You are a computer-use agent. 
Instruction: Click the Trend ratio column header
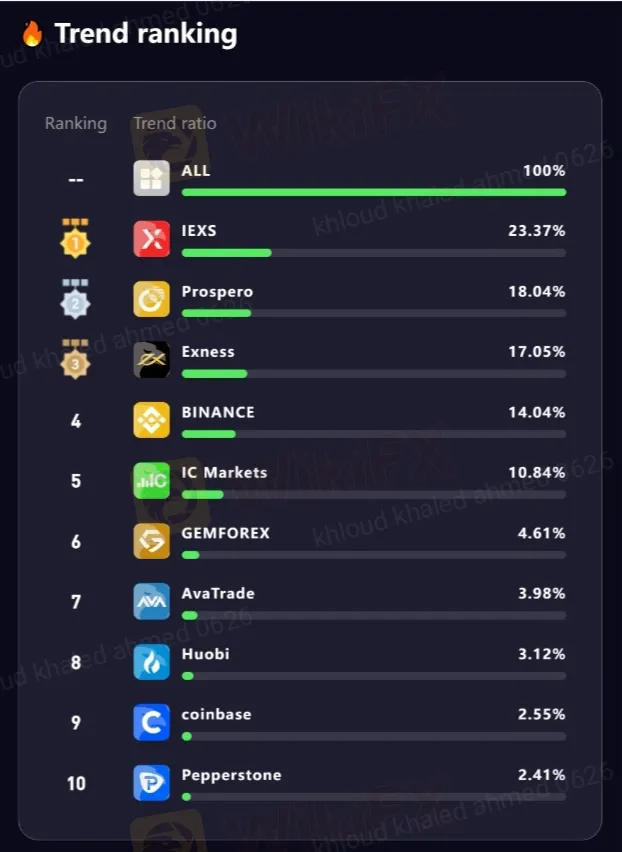[174, 124]
